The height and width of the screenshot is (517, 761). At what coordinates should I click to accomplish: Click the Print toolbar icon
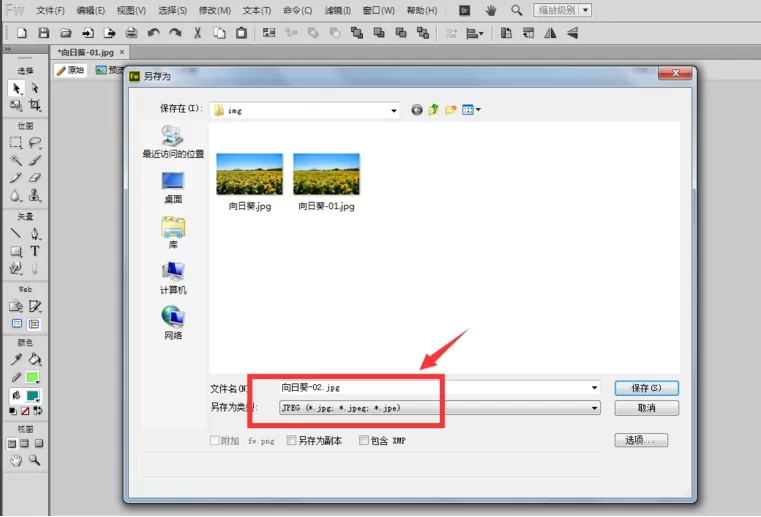[131, 33]
